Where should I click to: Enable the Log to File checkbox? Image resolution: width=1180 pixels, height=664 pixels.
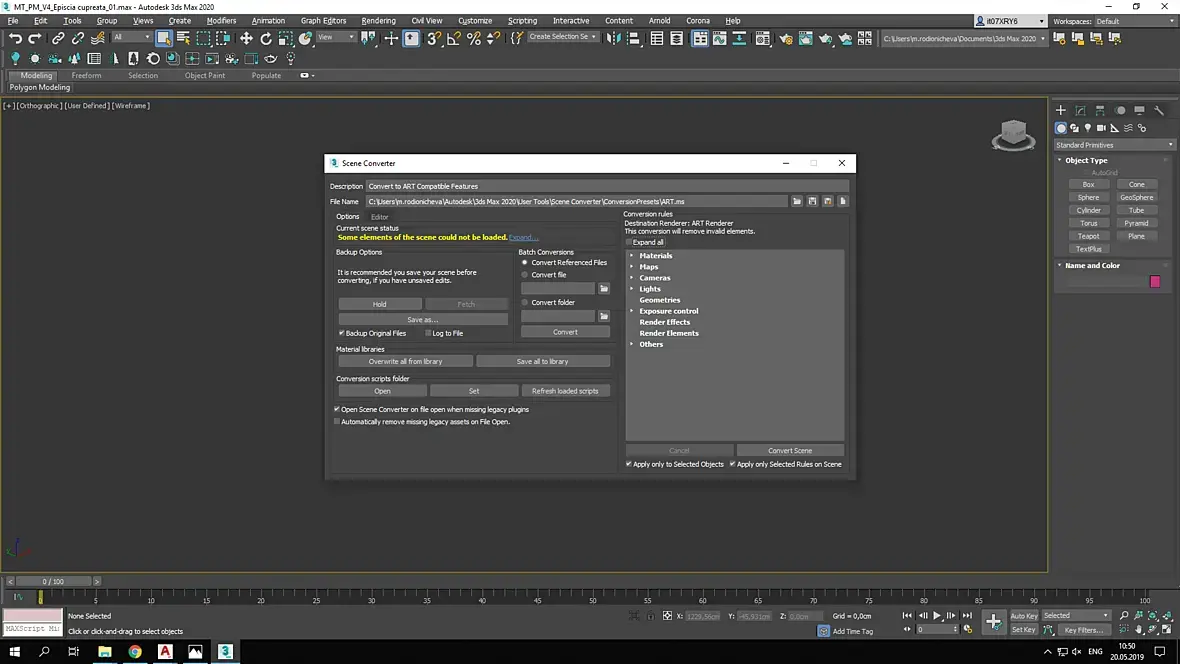pos(428,333)
